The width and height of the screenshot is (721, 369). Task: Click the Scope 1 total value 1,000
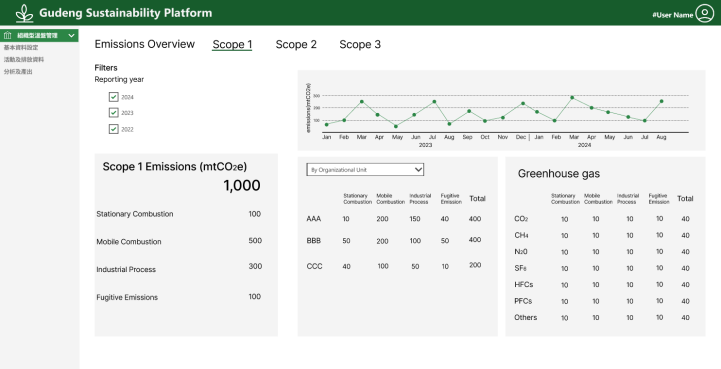[x=242, y=185]
